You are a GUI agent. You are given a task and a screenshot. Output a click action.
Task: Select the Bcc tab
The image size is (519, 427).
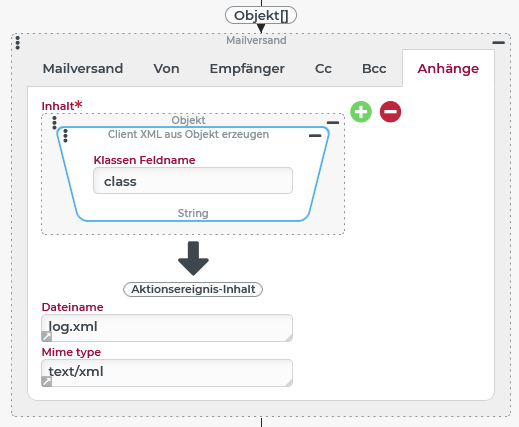[374, 68]
